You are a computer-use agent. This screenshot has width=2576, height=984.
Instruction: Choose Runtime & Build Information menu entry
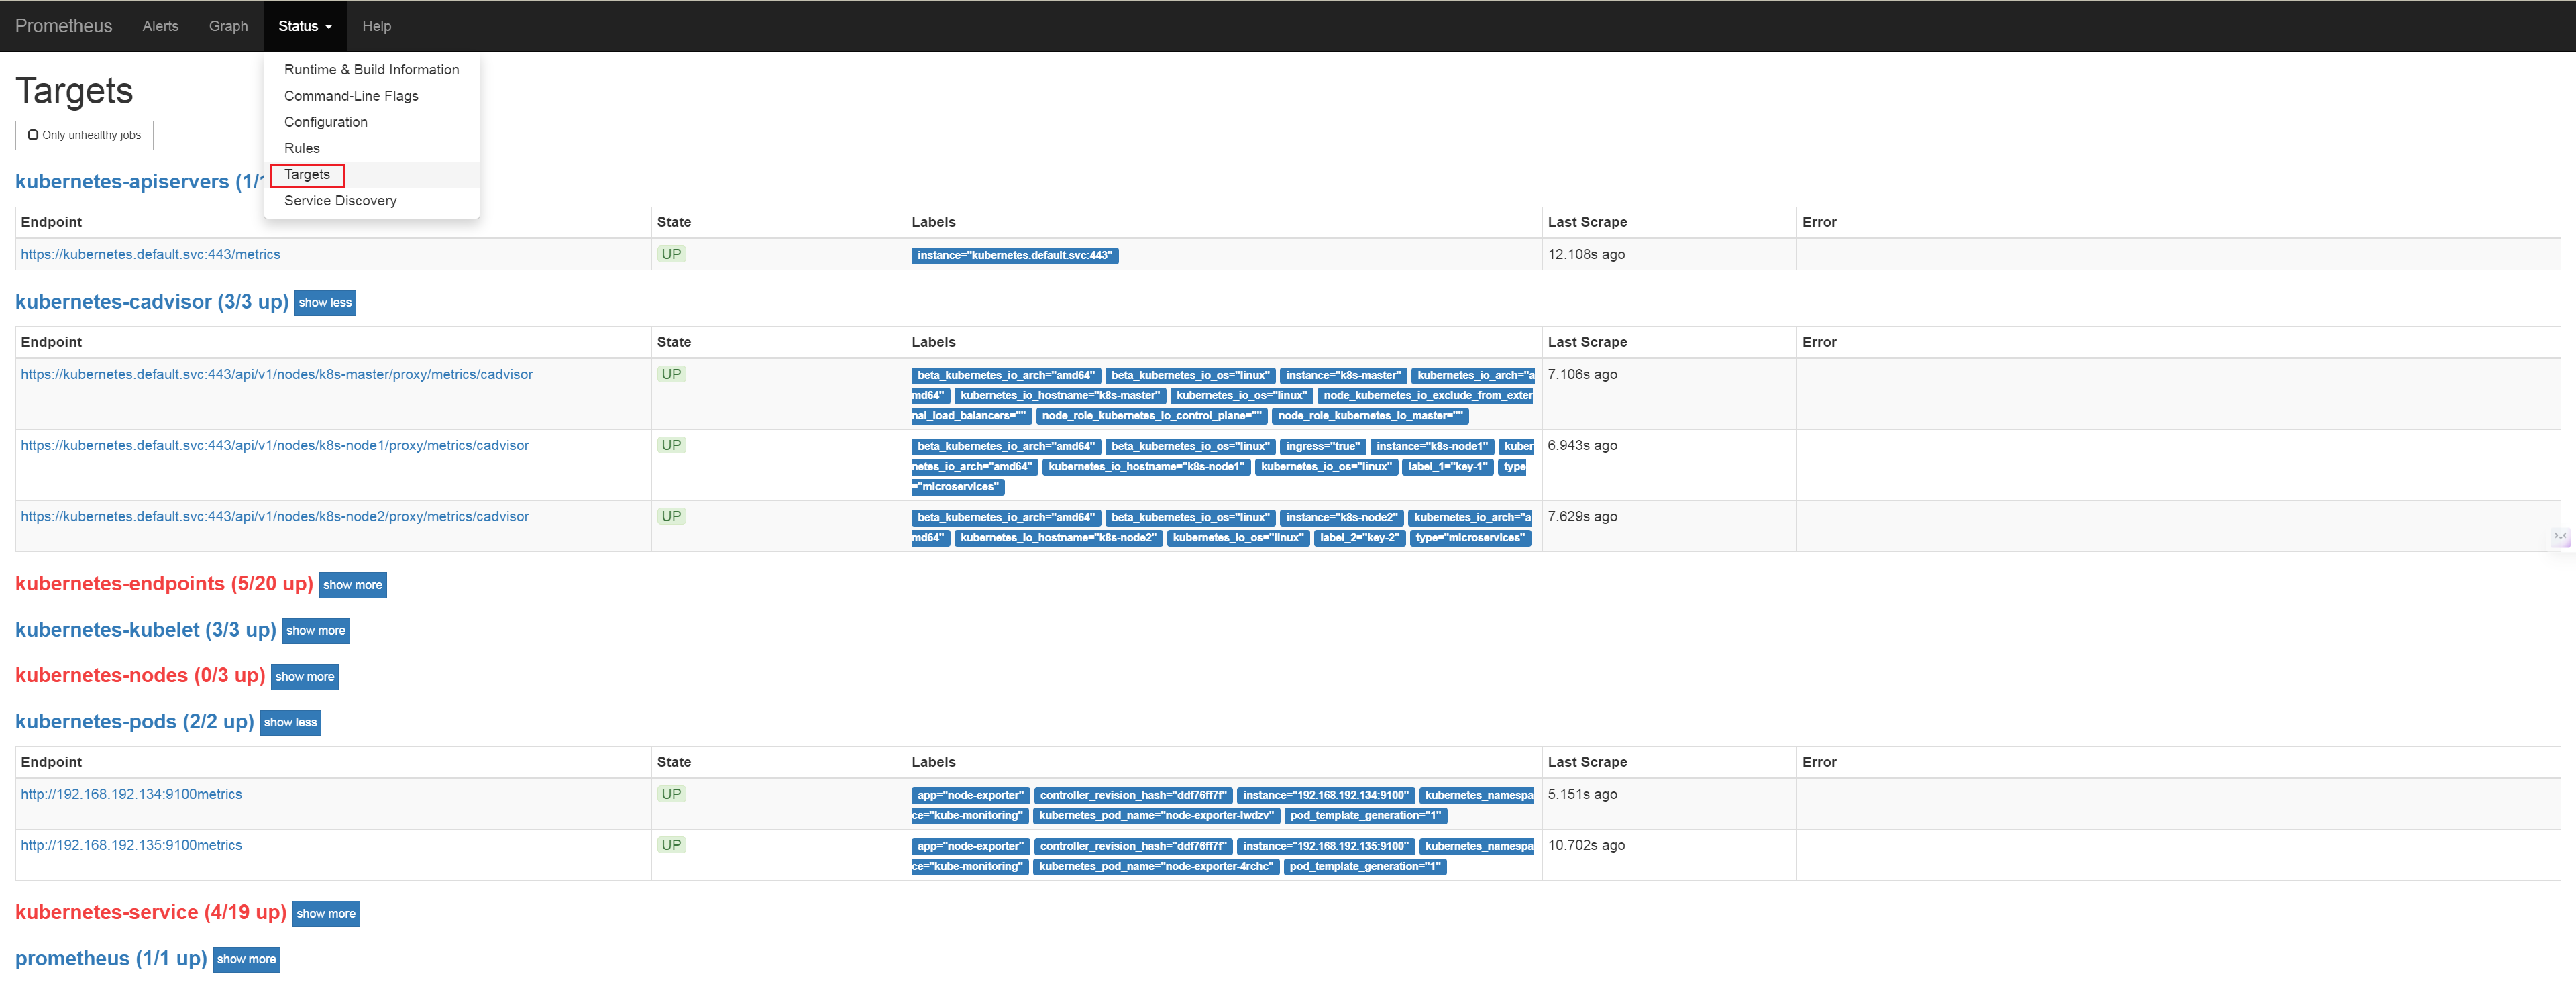coord(371,69)
